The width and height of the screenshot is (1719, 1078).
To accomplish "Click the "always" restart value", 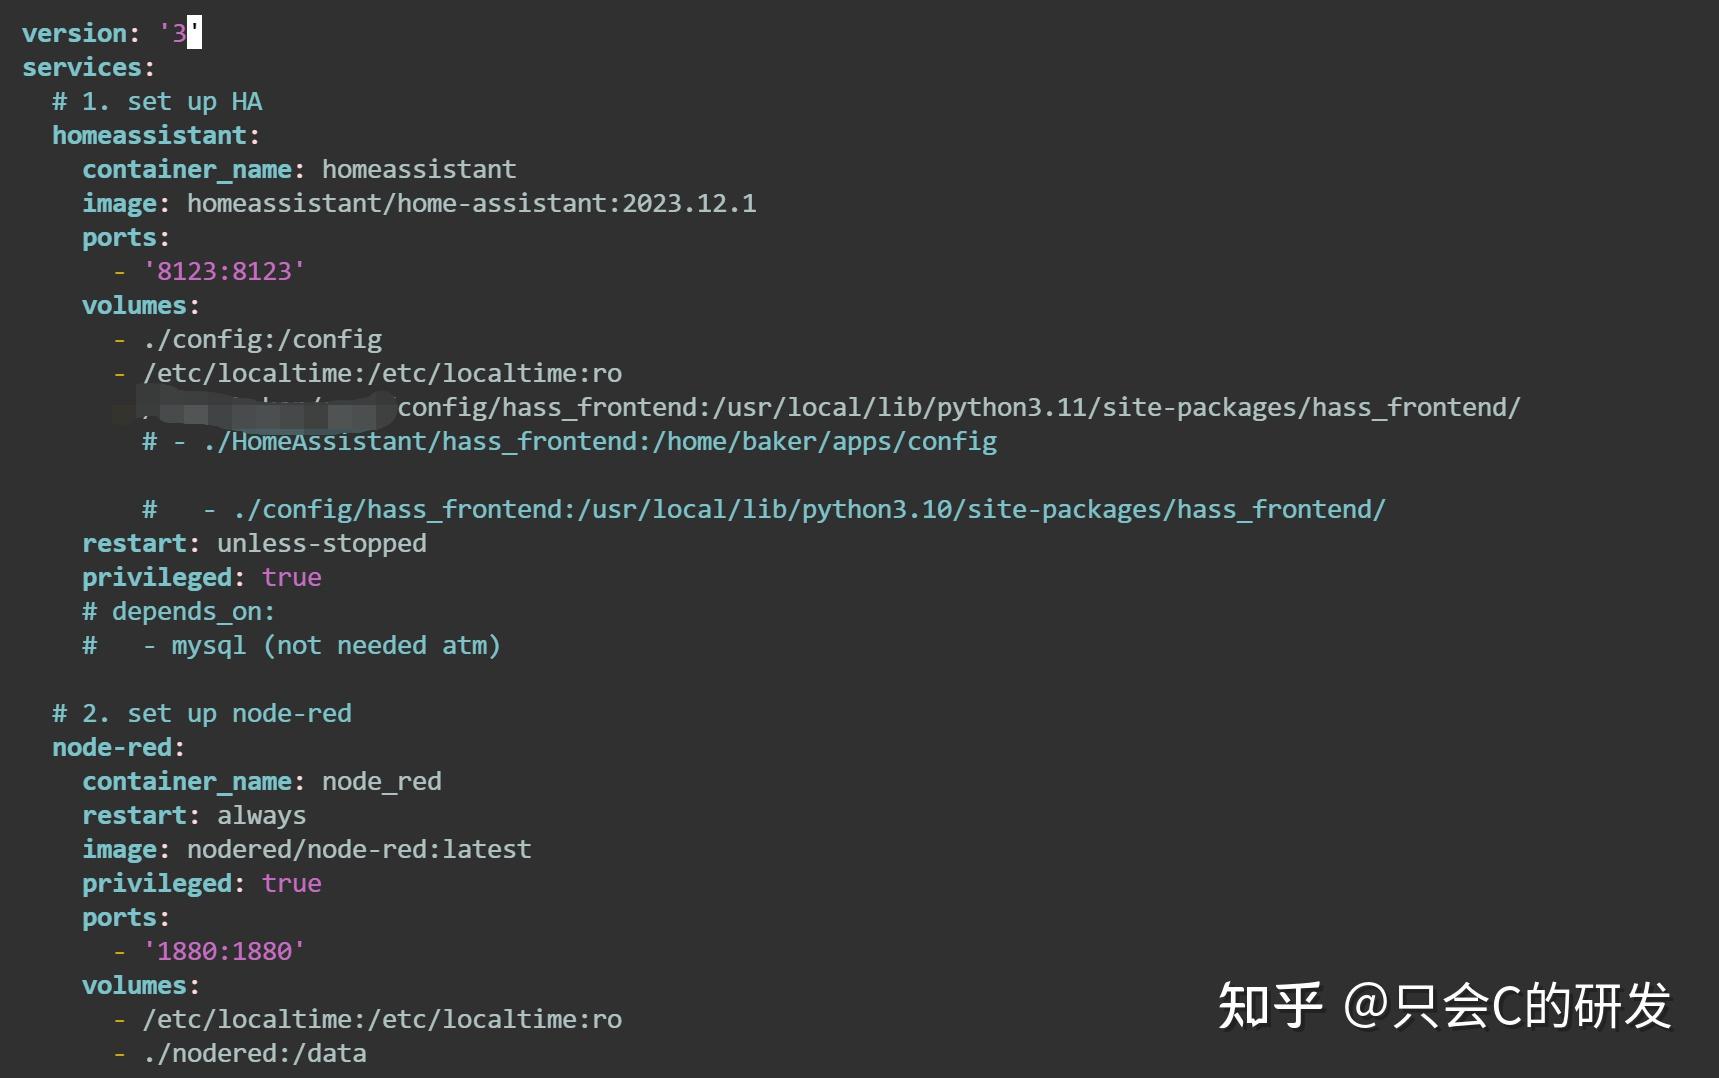I will (261, 815).
